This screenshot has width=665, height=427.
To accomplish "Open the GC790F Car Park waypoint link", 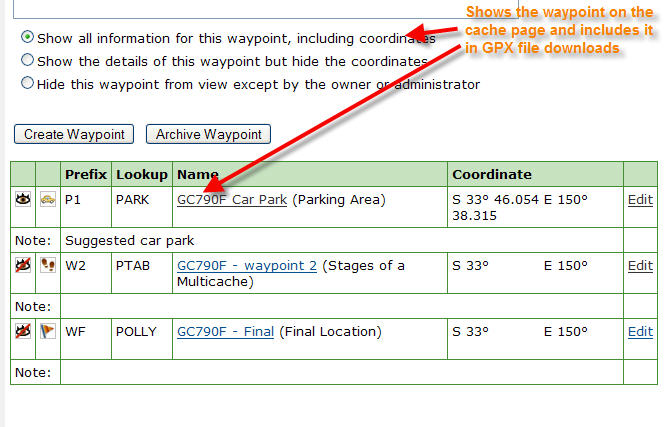I will pyautogui.click(x=232, y=200).
